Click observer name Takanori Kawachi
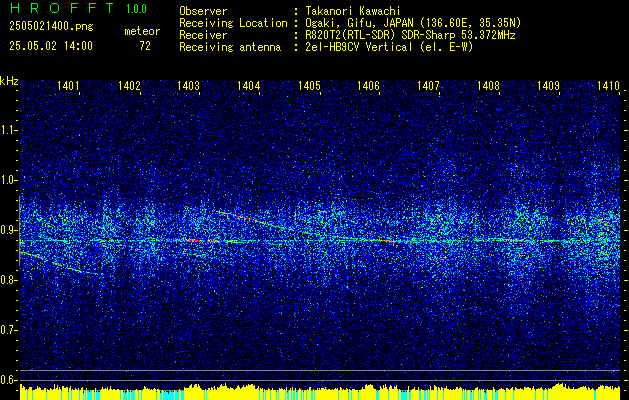Image resolution: width=629 pixels, height=400 pixels. (353, 11)
